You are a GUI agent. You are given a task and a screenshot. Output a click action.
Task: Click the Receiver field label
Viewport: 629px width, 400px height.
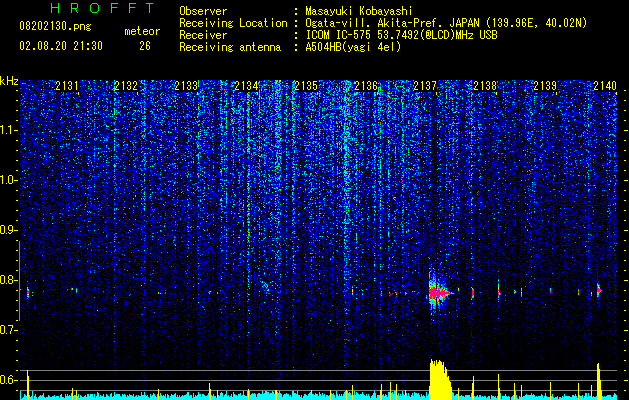click(203, 35)
